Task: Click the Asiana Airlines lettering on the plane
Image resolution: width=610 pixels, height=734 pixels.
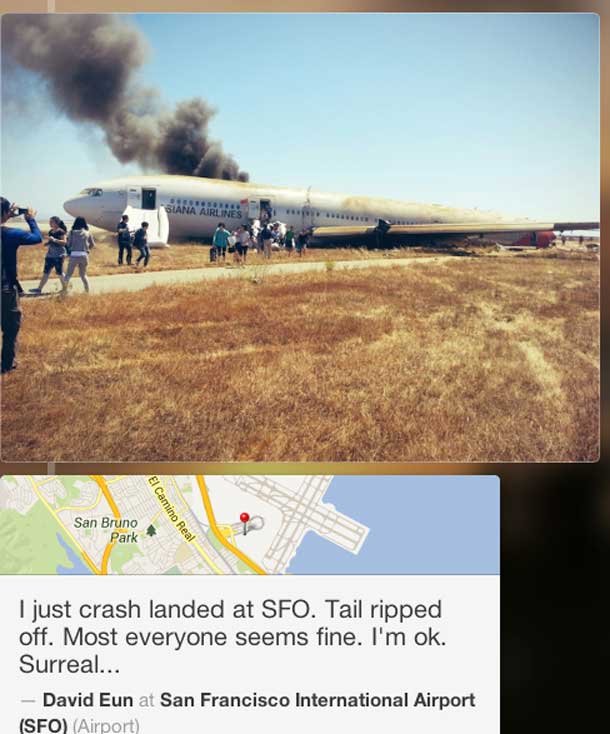Action: coord(205,212)
